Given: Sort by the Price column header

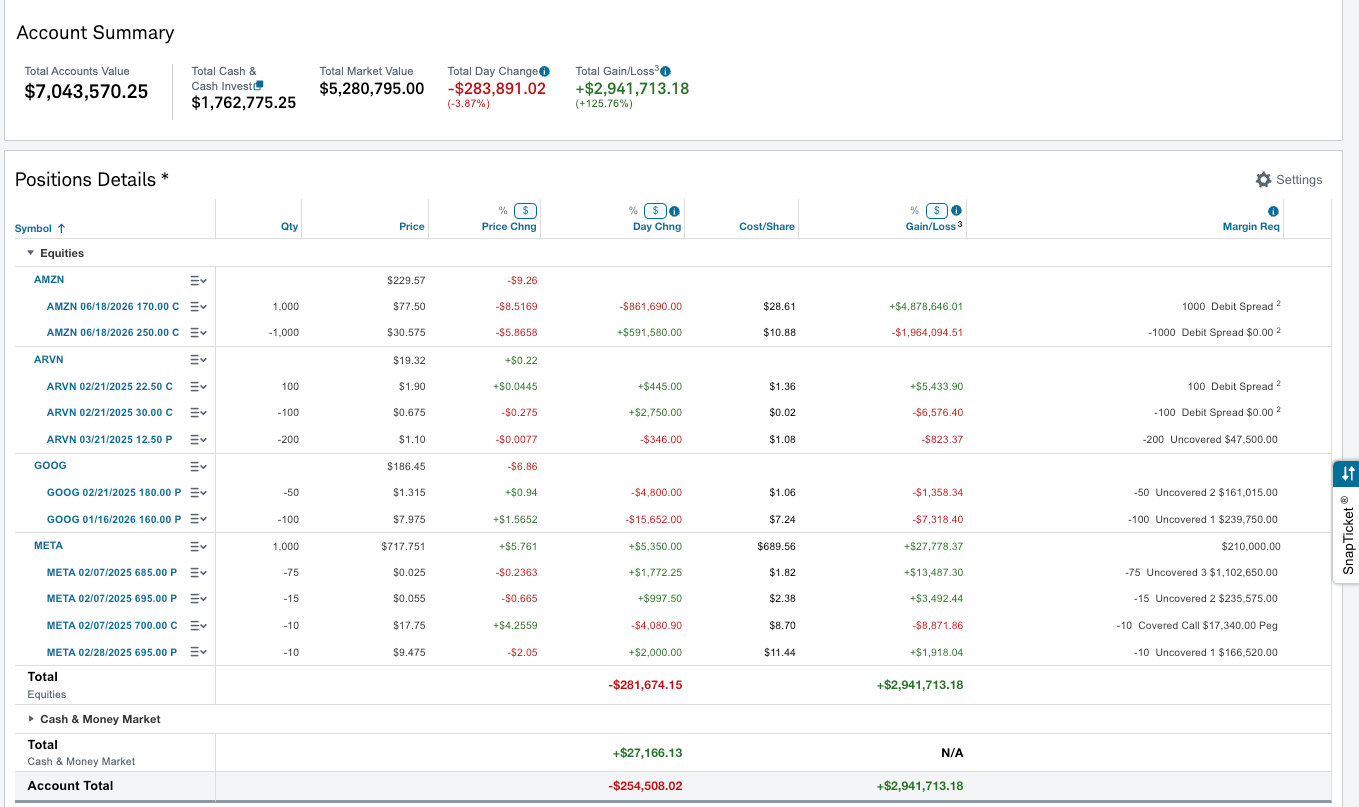Looking at the screenshot, I should [412, 227].
